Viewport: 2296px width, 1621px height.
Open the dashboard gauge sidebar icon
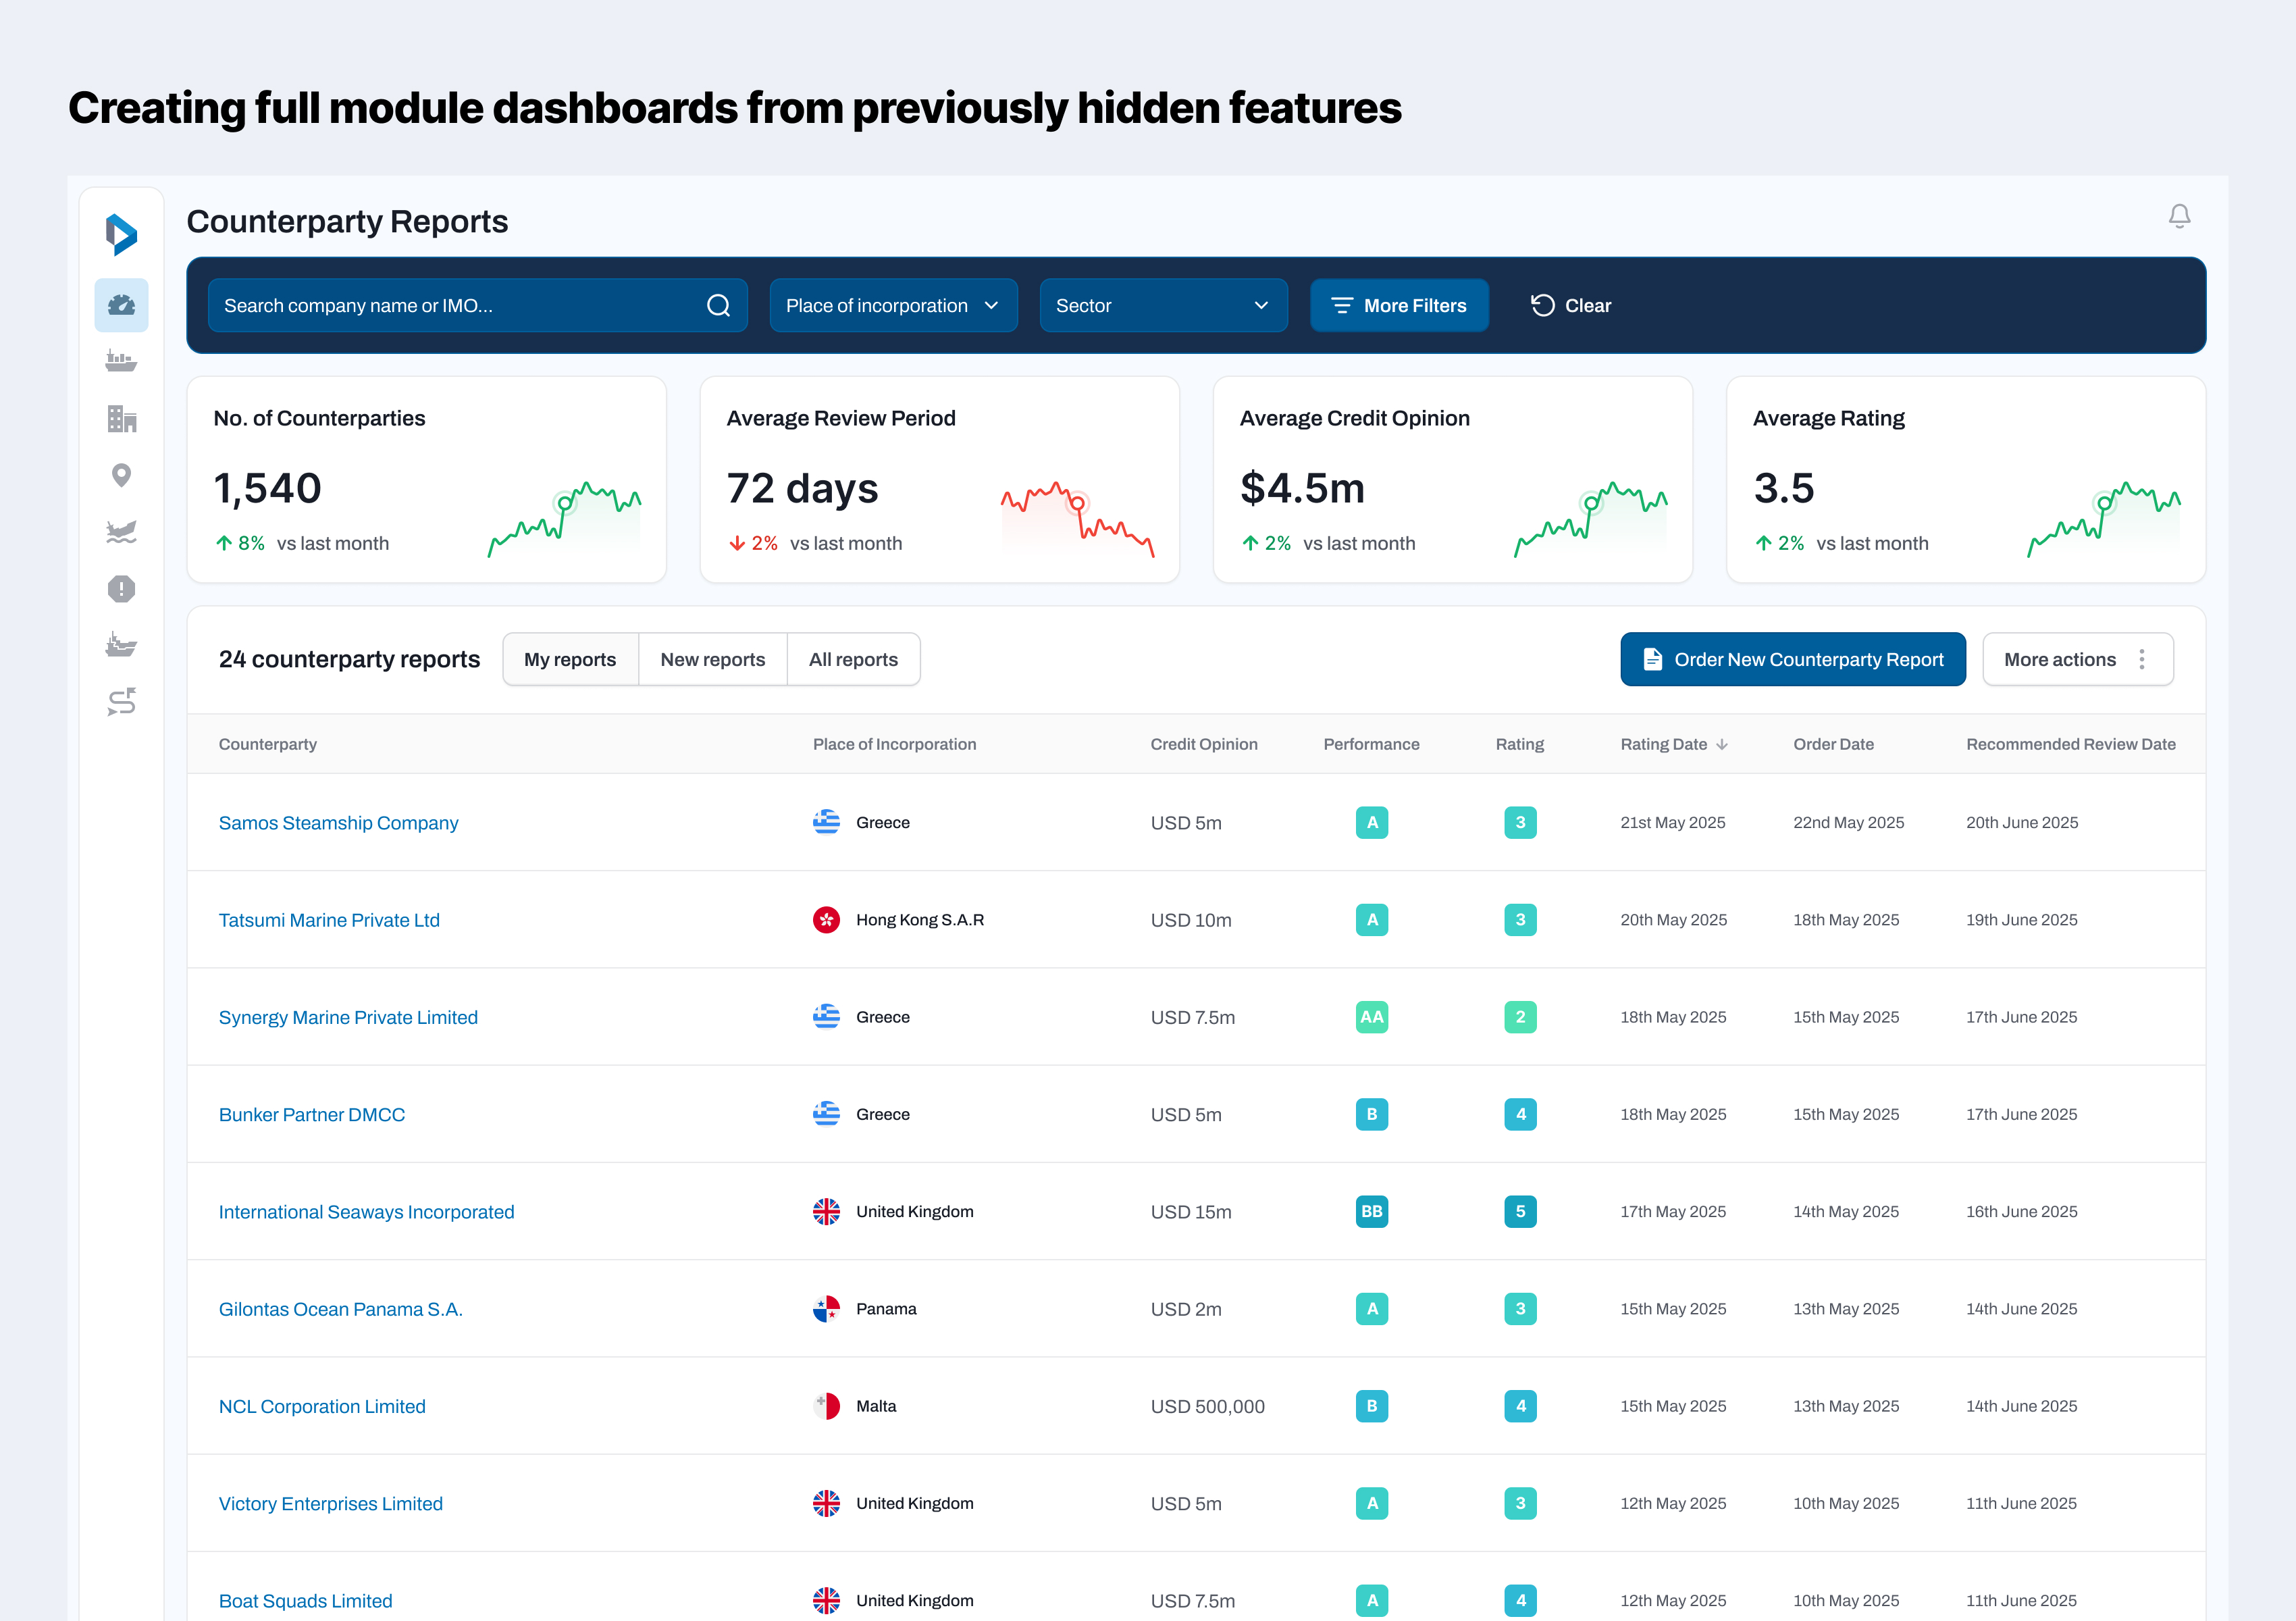click(x=121, y=305)
